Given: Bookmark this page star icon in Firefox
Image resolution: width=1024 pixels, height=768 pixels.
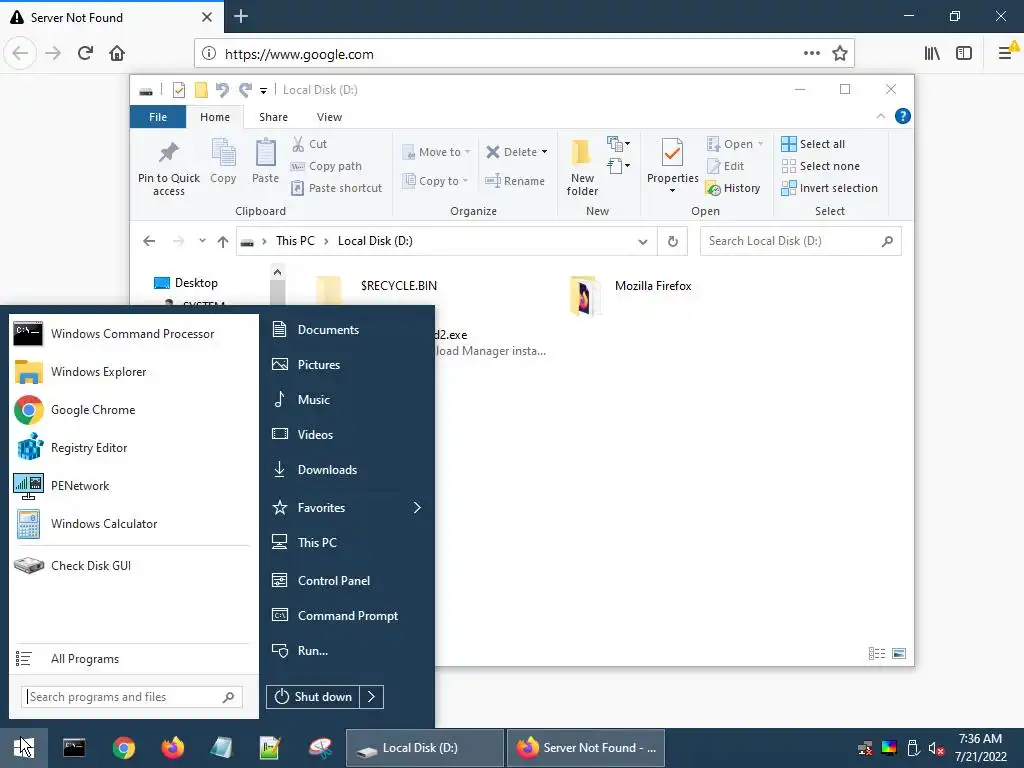Looking at the screenshot, I should tap(840, 54).
